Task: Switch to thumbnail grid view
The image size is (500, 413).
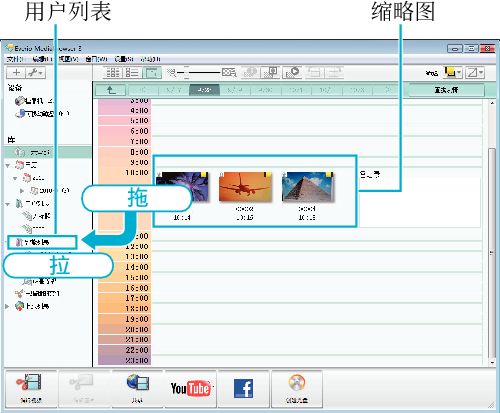Action: [113, 72]
